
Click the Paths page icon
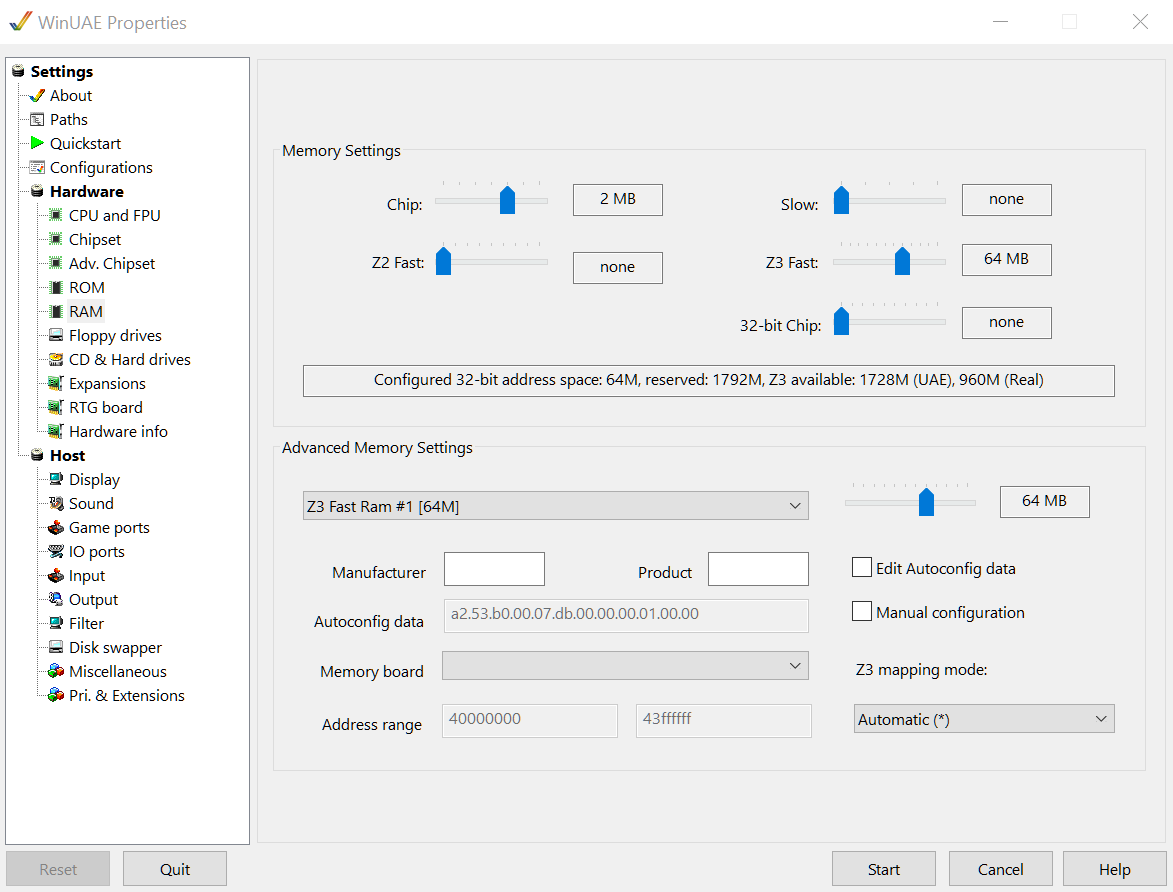click(x=37, y=120)
